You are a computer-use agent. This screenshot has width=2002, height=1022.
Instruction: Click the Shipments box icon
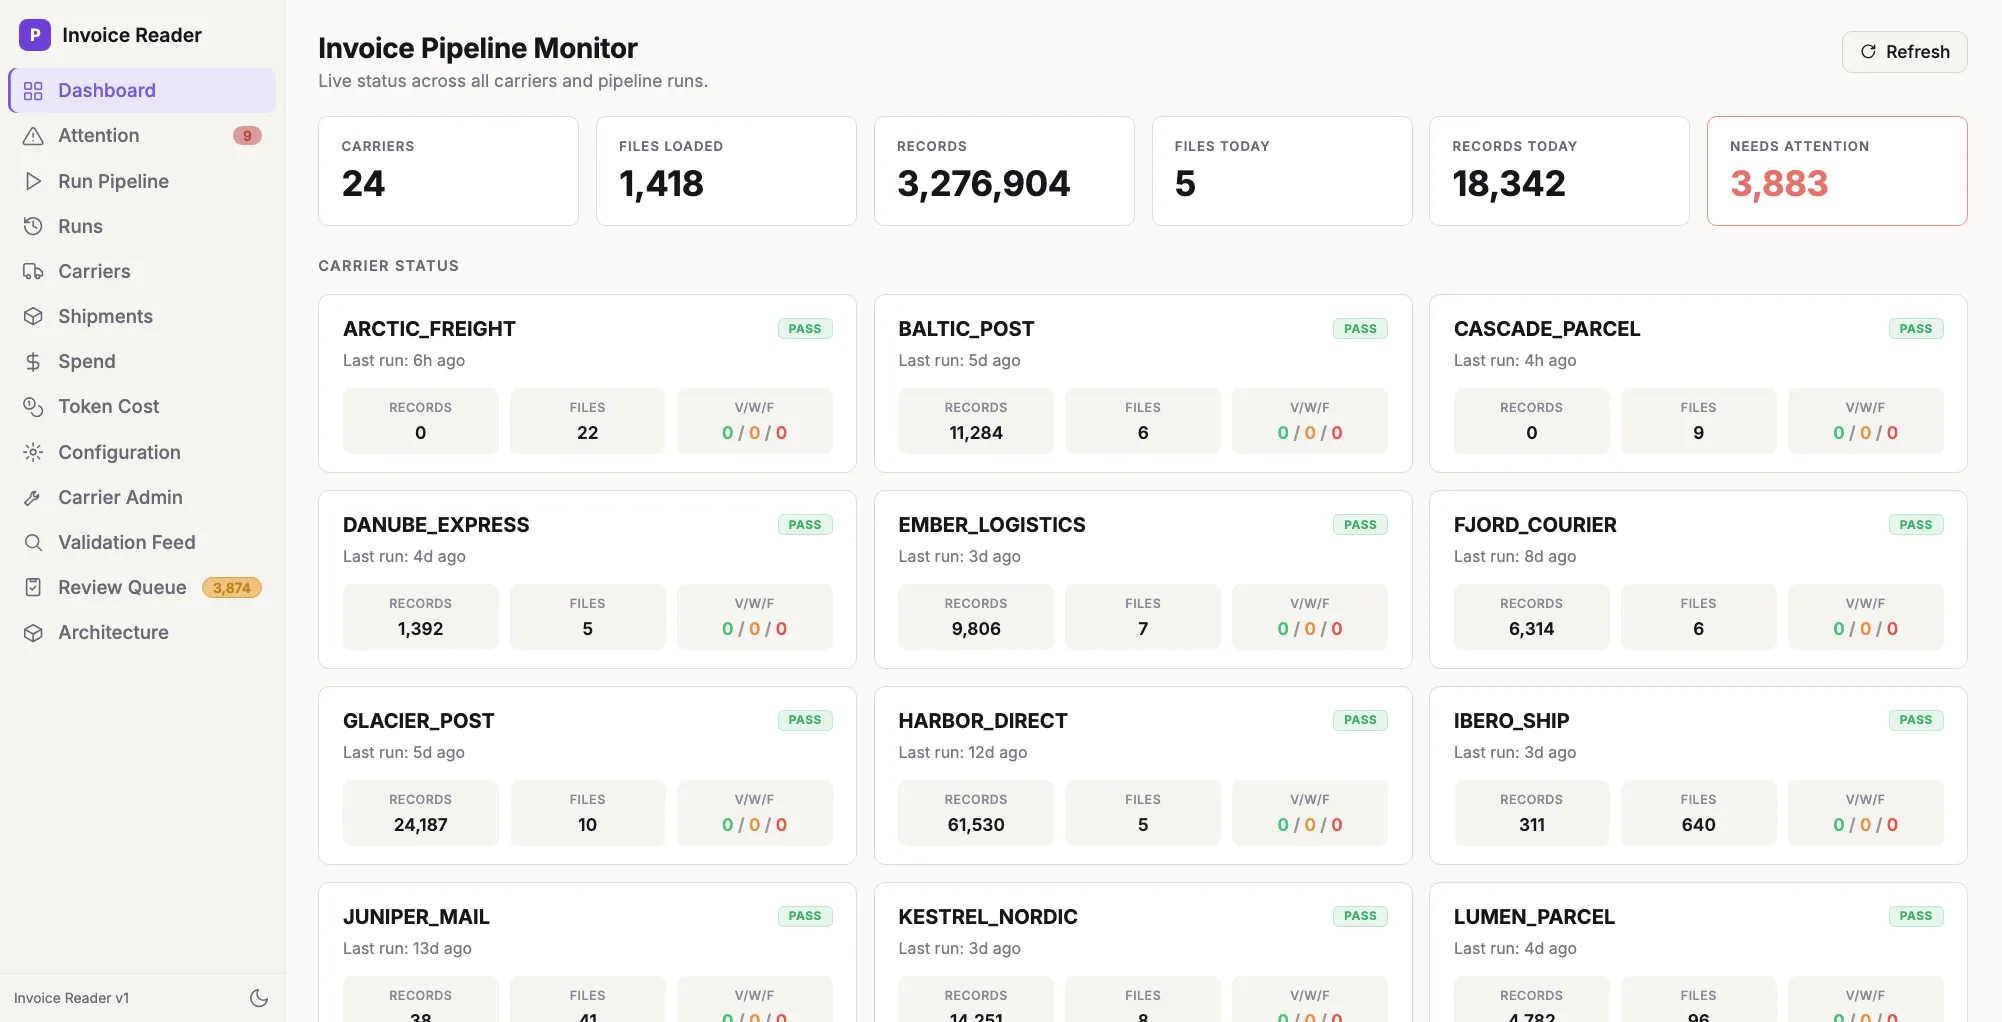click(33, 316)
